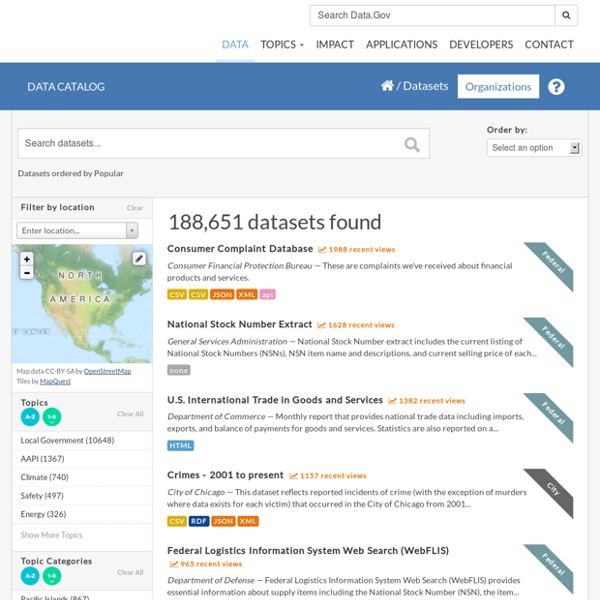Open the Consumer Complaint Database dataset

click(x=240, y=249)
